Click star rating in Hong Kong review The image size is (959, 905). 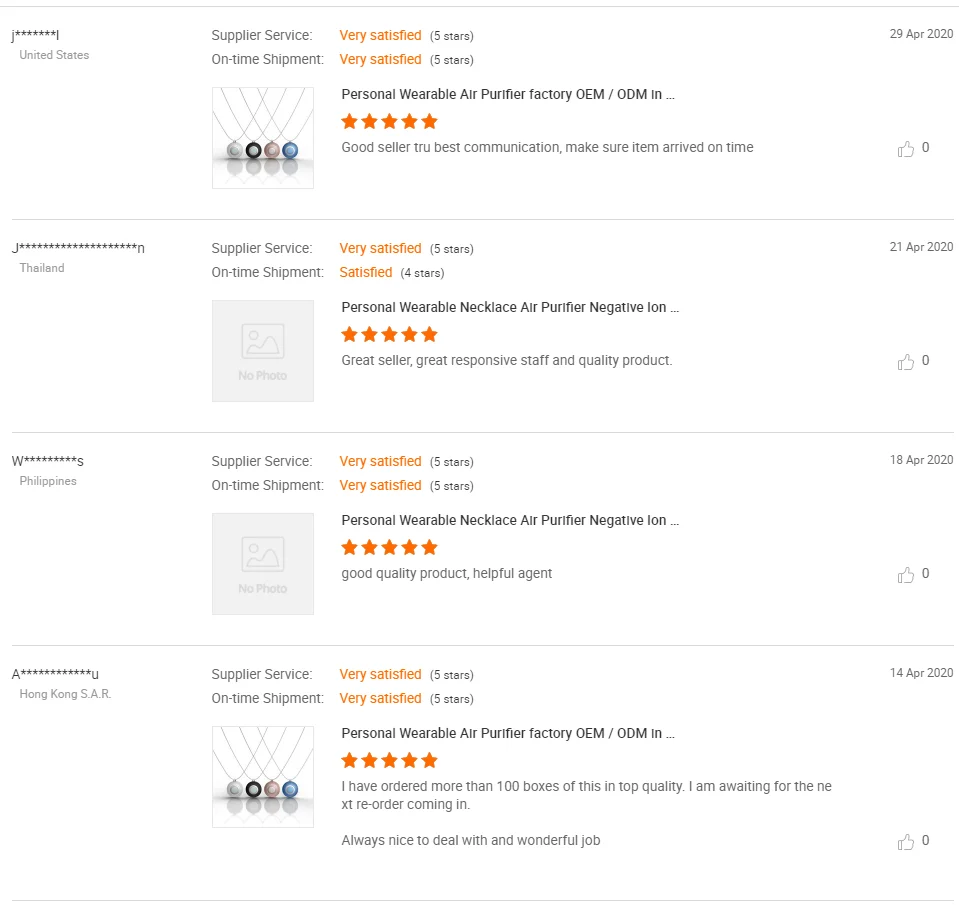pos(389,761)
